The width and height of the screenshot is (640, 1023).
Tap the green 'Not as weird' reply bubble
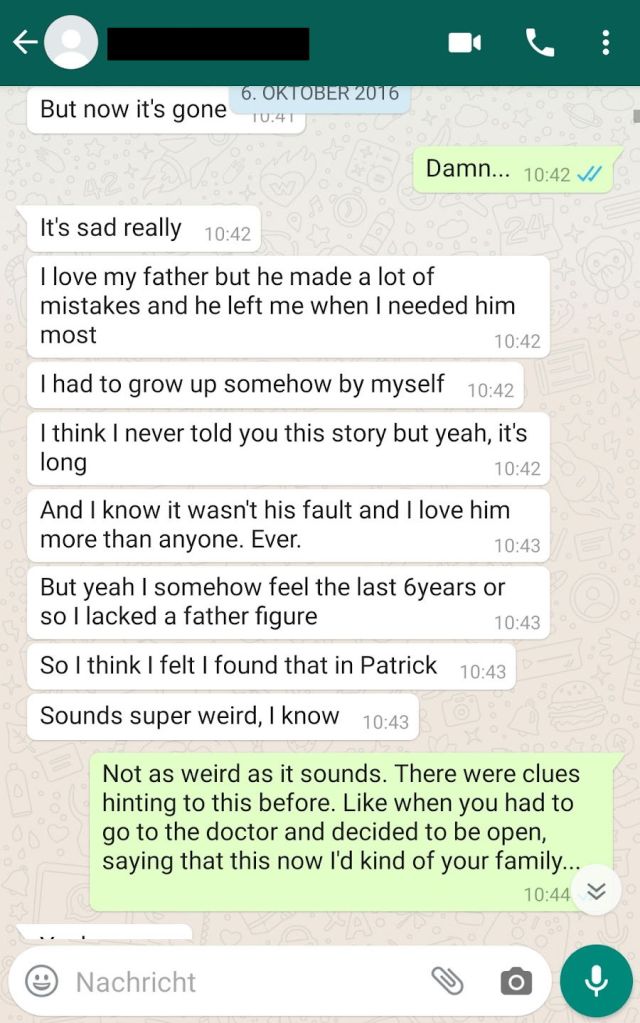point(352,832)
